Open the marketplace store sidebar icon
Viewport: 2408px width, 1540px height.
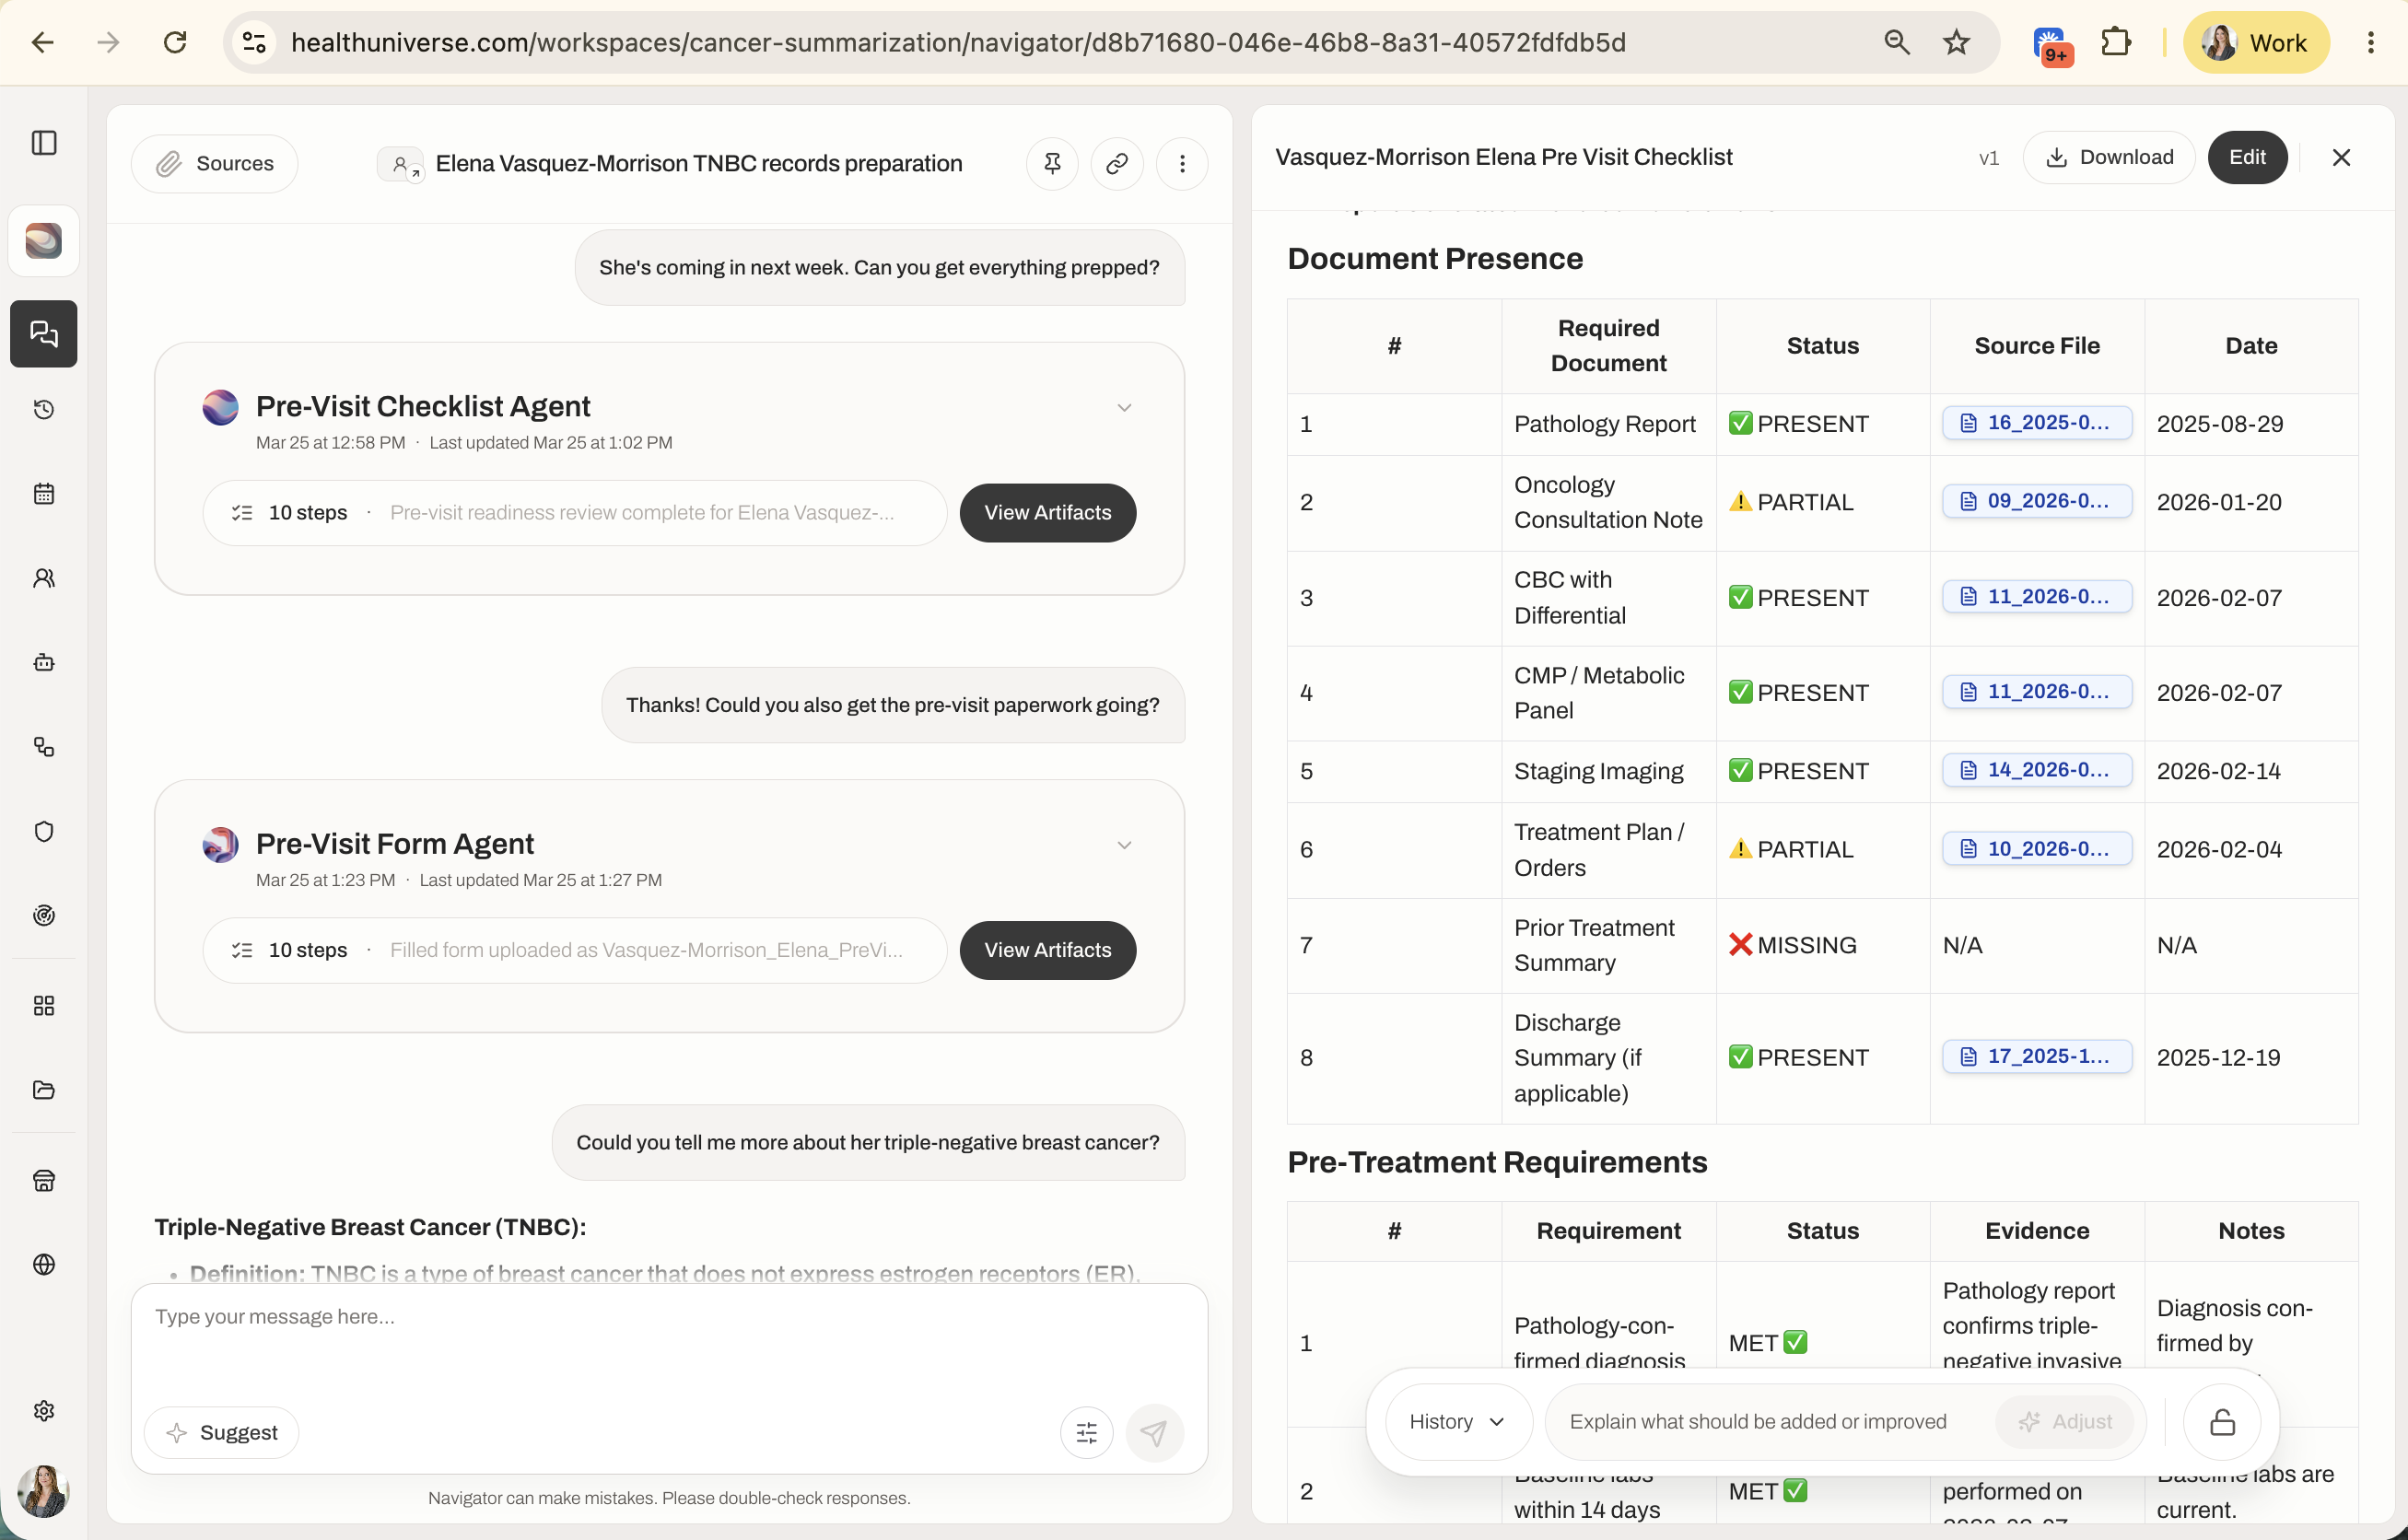(44, 1180)
